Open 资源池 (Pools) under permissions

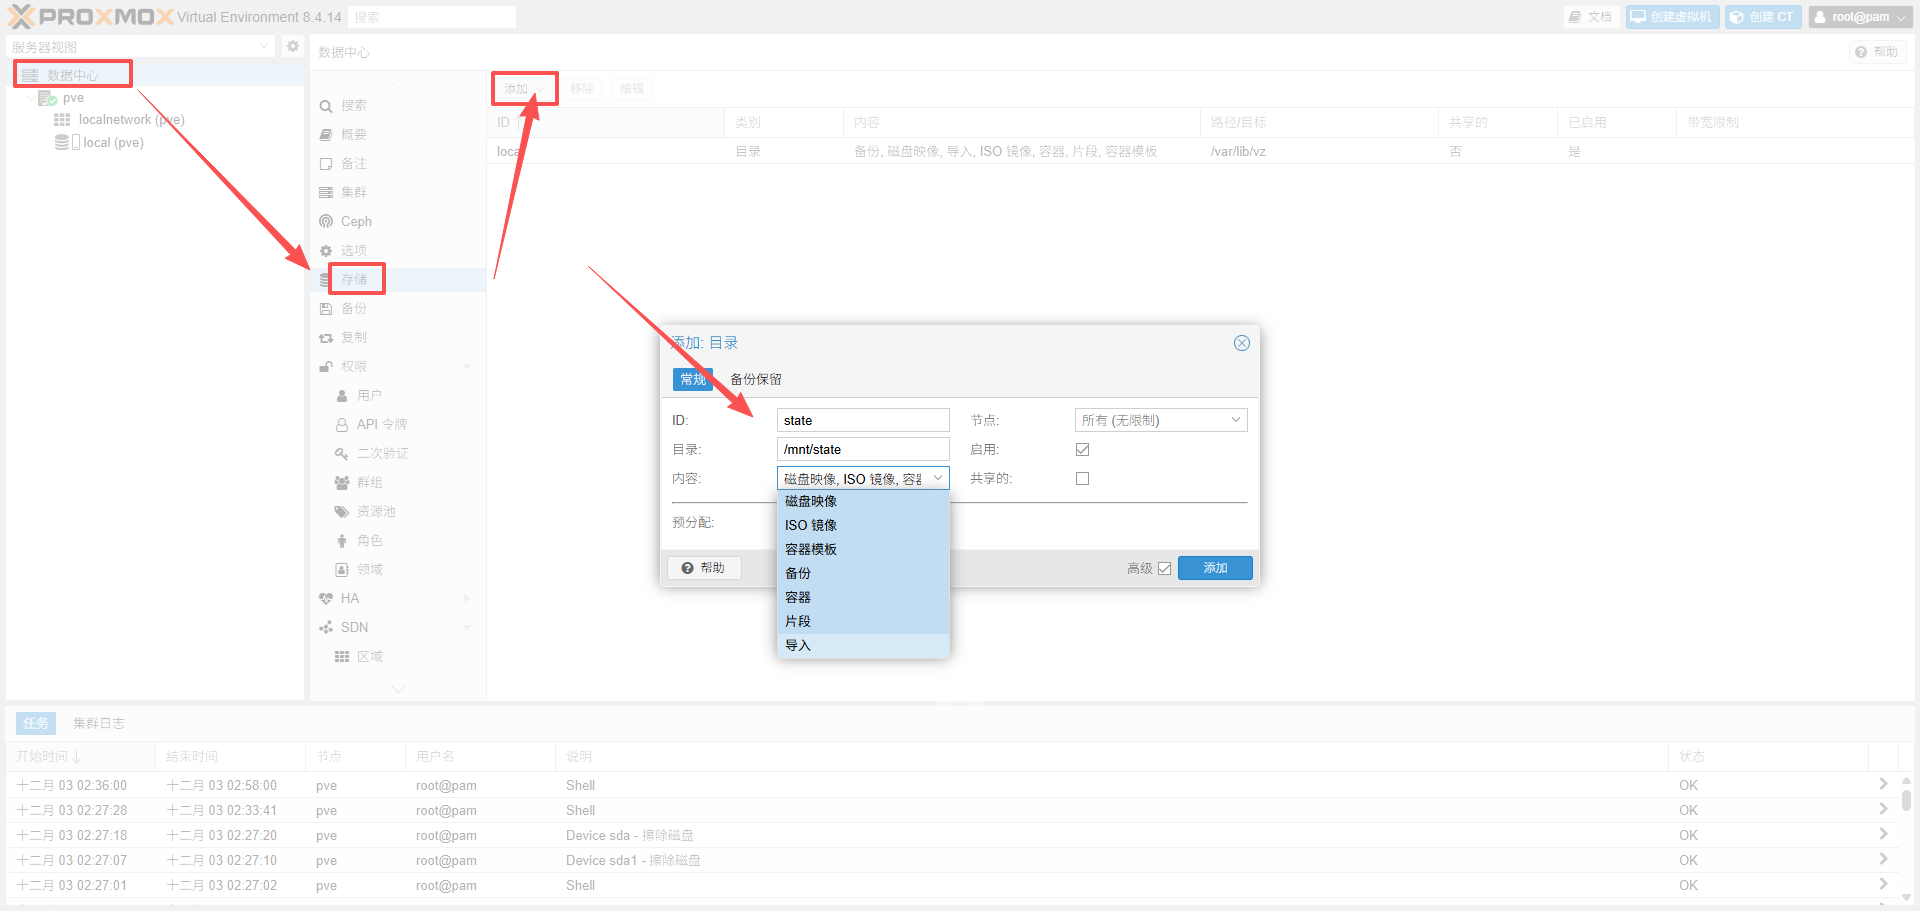[x=342, y=511]
